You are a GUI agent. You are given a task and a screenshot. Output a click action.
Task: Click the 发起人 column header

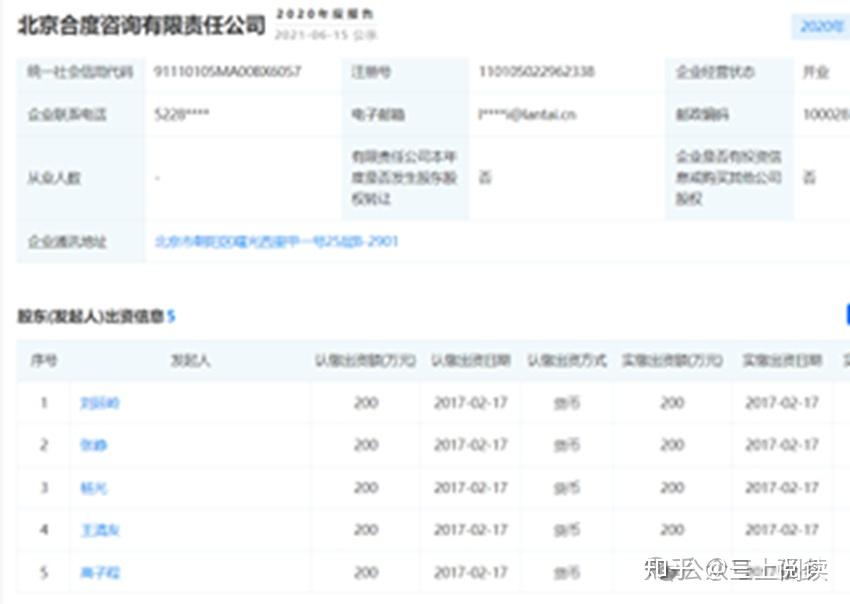point(190,361)
